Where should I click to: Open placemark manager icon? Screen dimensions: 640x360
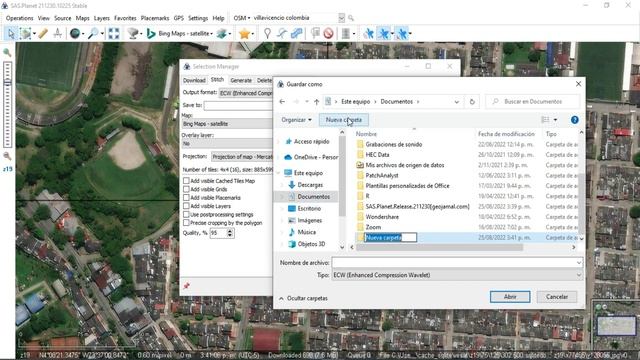click(315, 33)
